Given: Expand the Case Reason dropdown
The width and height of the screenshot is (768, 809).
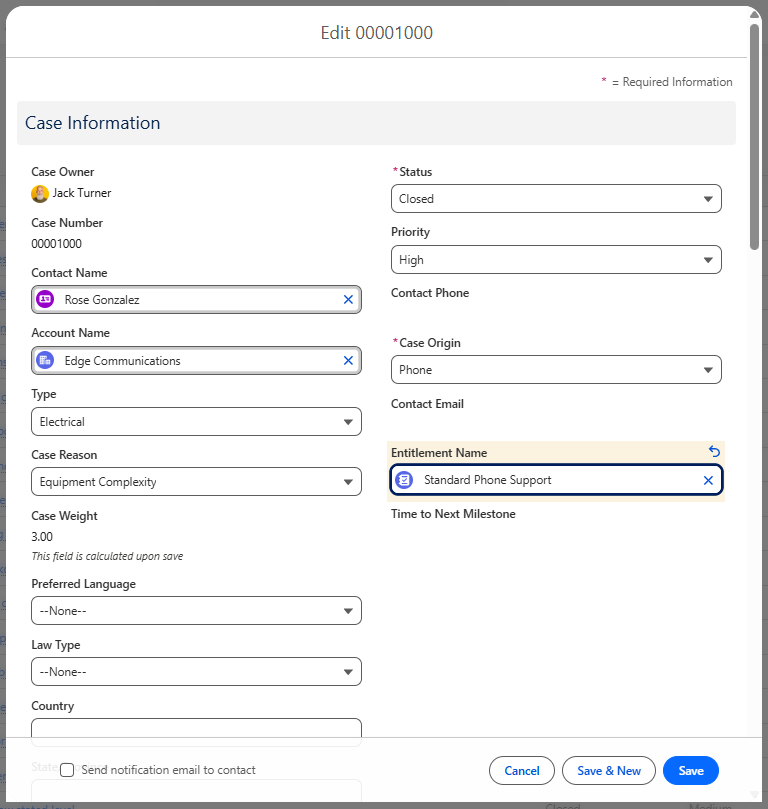Looking at the screenshot, I should coord(196,482).
